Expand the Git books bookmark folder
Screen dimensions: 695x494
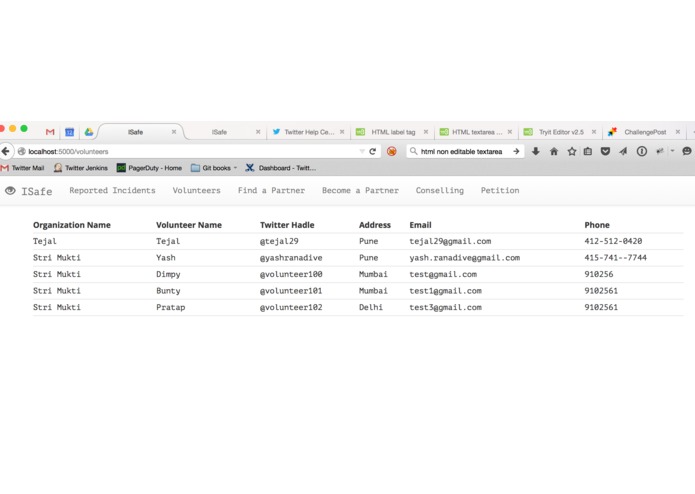click(x=214, y=168)
